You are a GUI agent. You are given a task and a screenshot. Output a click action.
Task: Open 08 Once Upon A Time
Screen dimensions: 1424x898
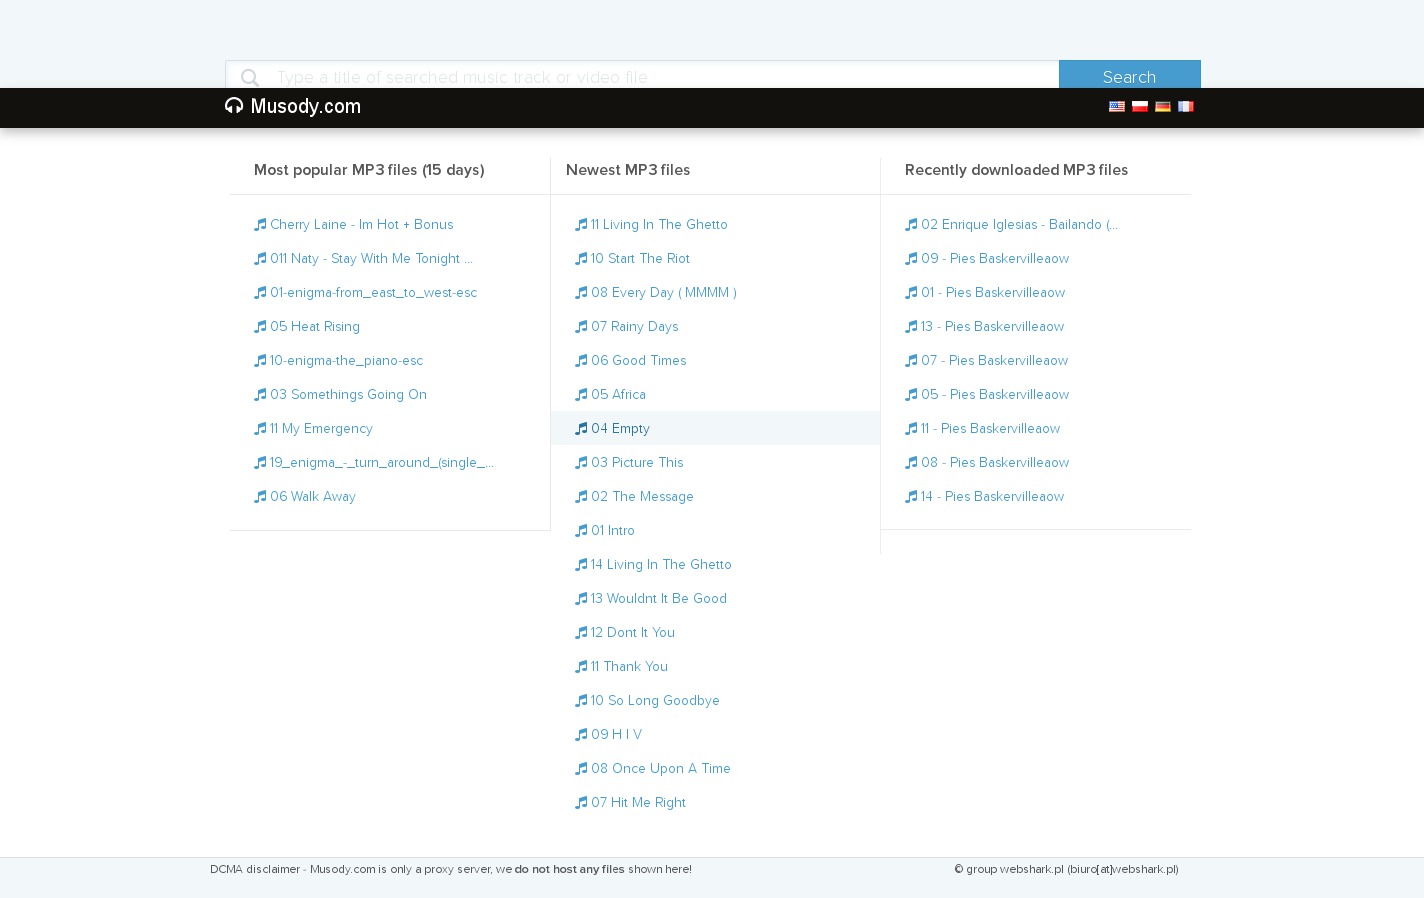[660, 769]
